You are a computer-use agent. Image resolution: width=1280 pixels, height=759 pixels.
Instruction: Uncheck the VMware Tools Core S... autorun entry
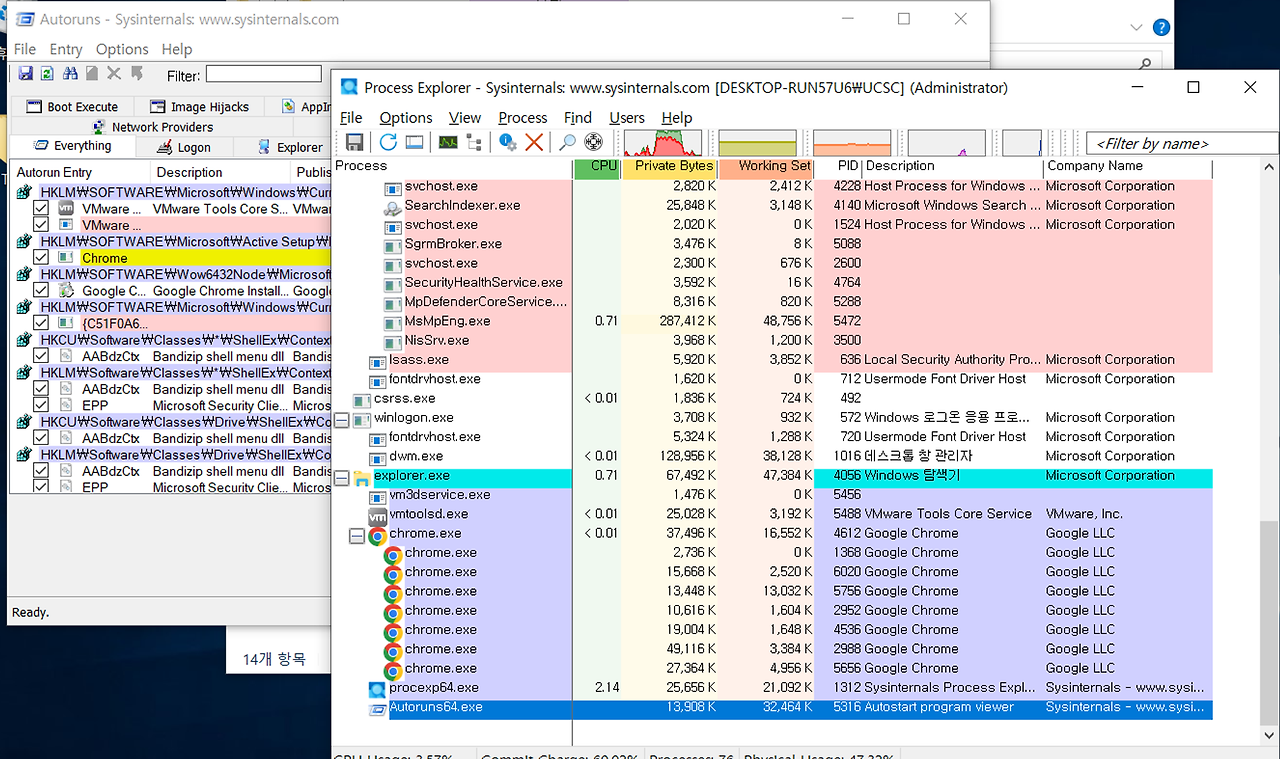tap(41, 209)
